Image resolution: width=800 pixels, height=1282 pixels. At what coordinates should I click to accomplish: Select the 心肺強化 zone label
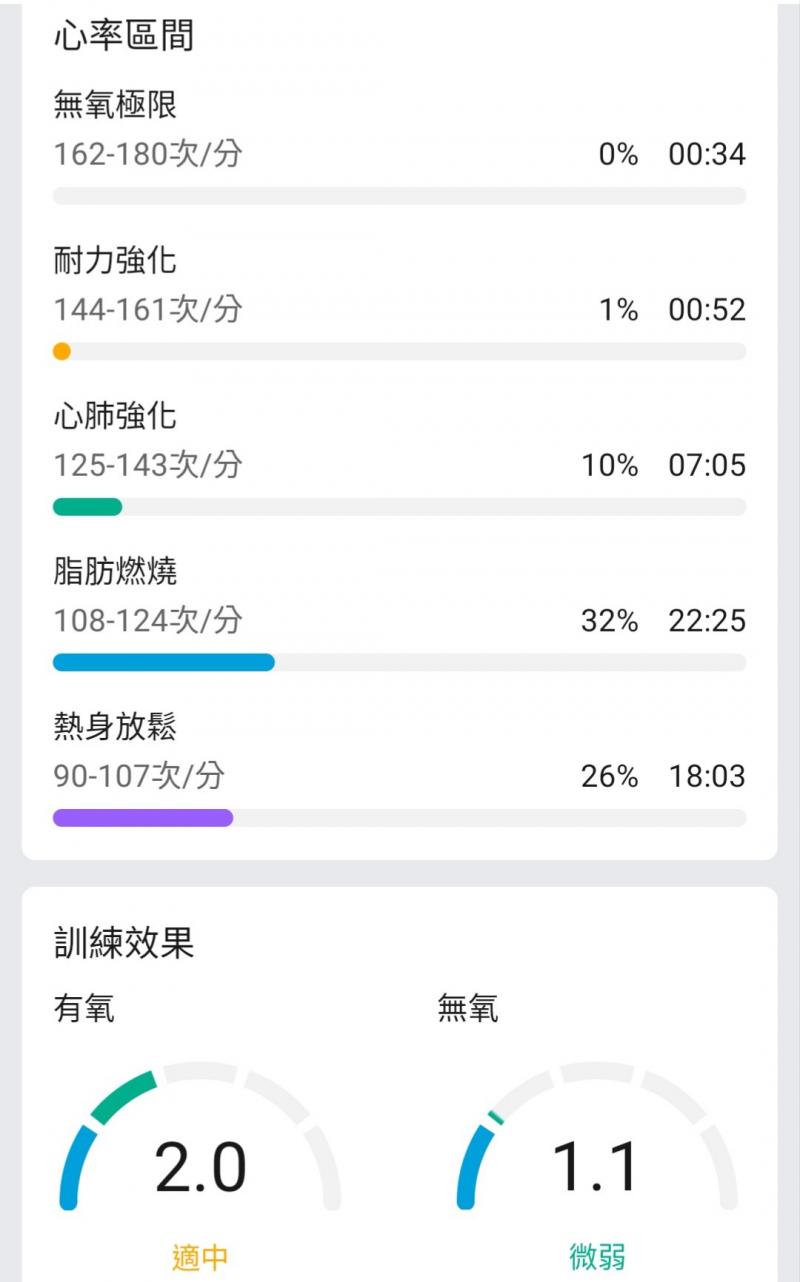[x=115, y=416]
